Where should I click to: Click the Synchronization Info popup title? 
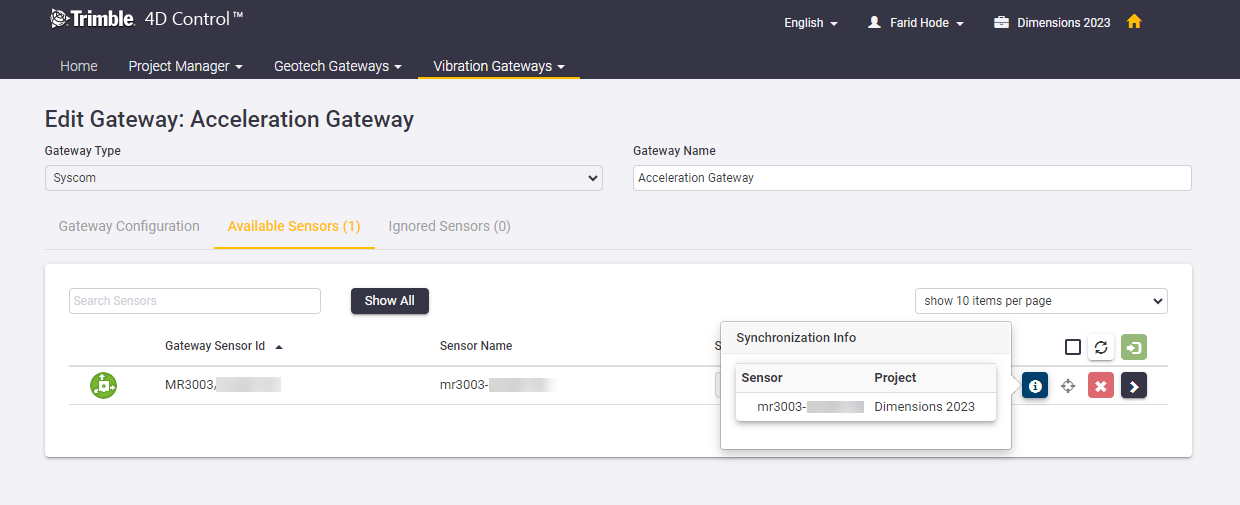pyautogui.click(x=796, y=338)
